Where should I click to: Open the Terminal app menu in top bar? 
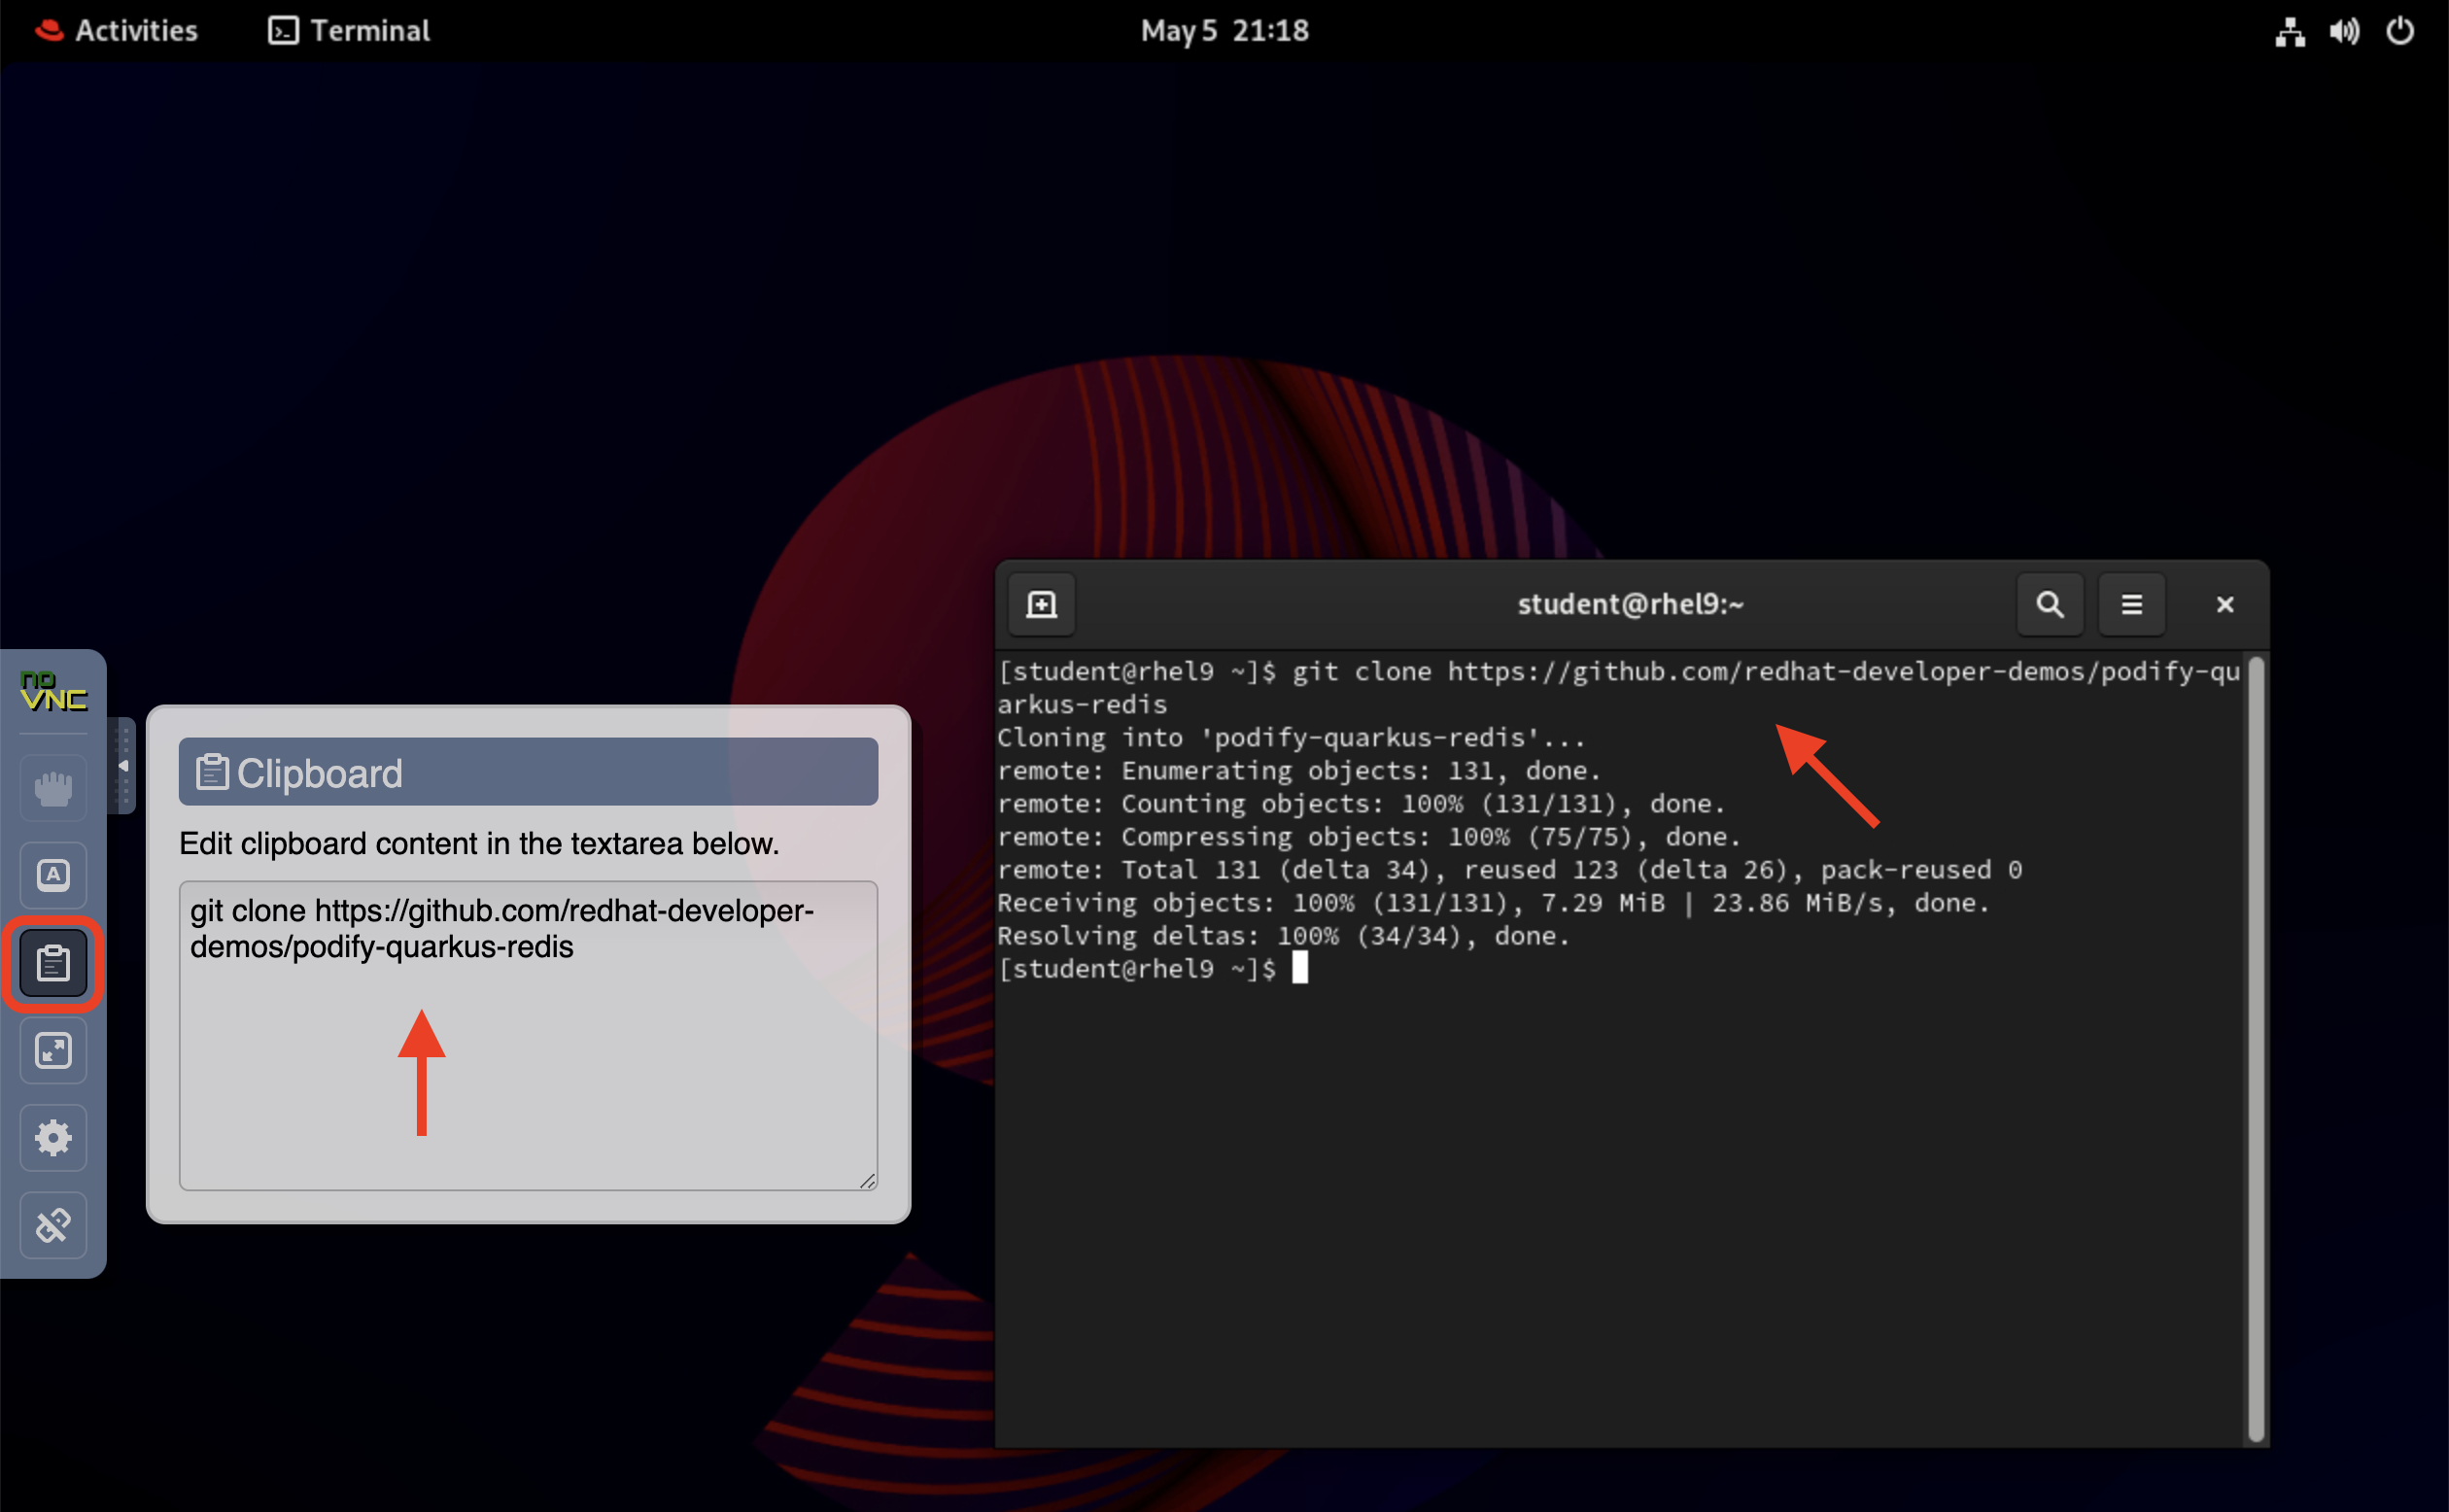pos(349,30)
